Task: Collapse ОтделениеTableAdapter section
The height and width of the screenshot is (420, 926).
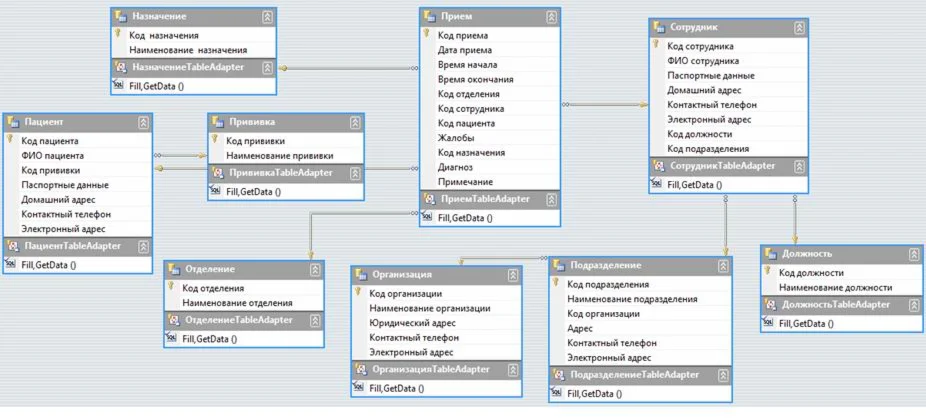Action: click(x=315, y=321)
